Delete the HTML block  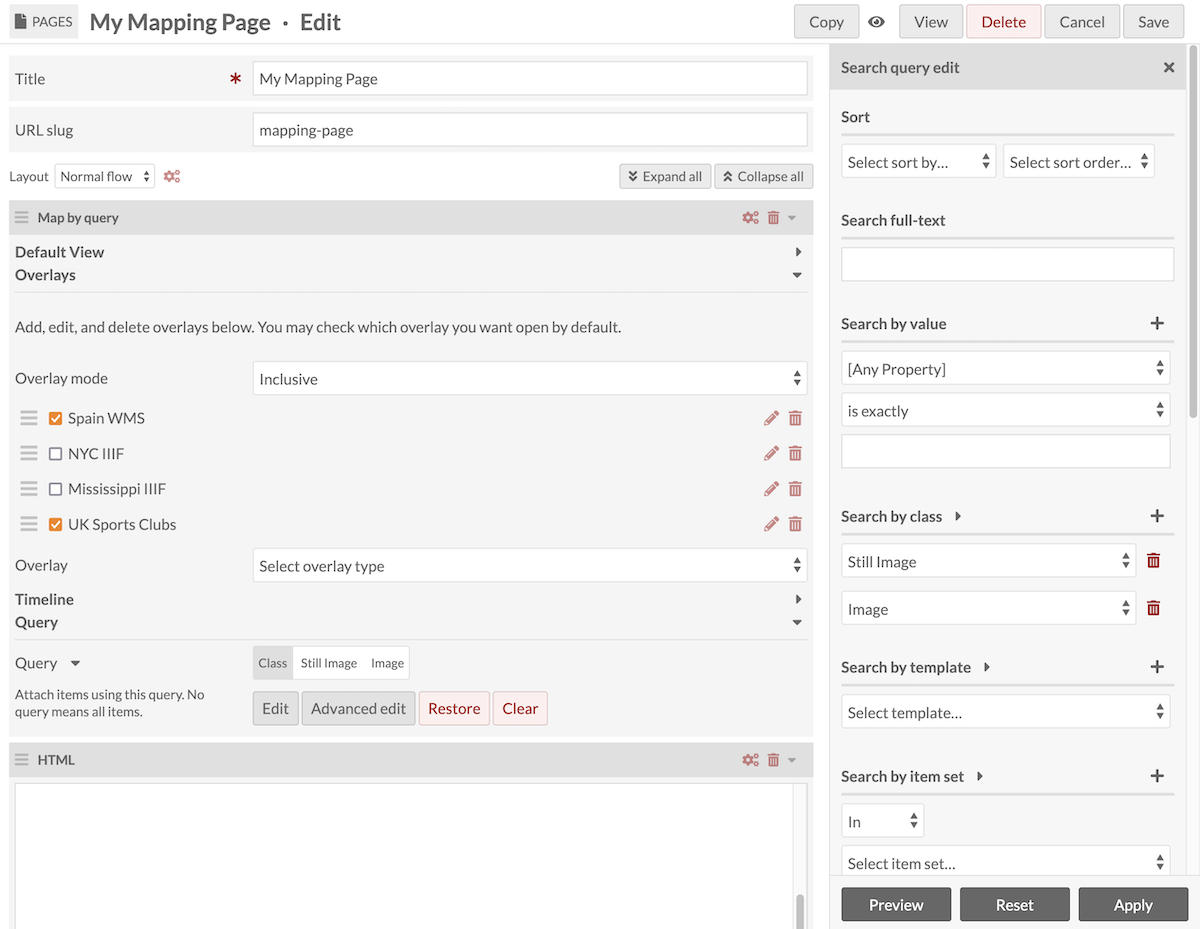click(x=773, y=760)
